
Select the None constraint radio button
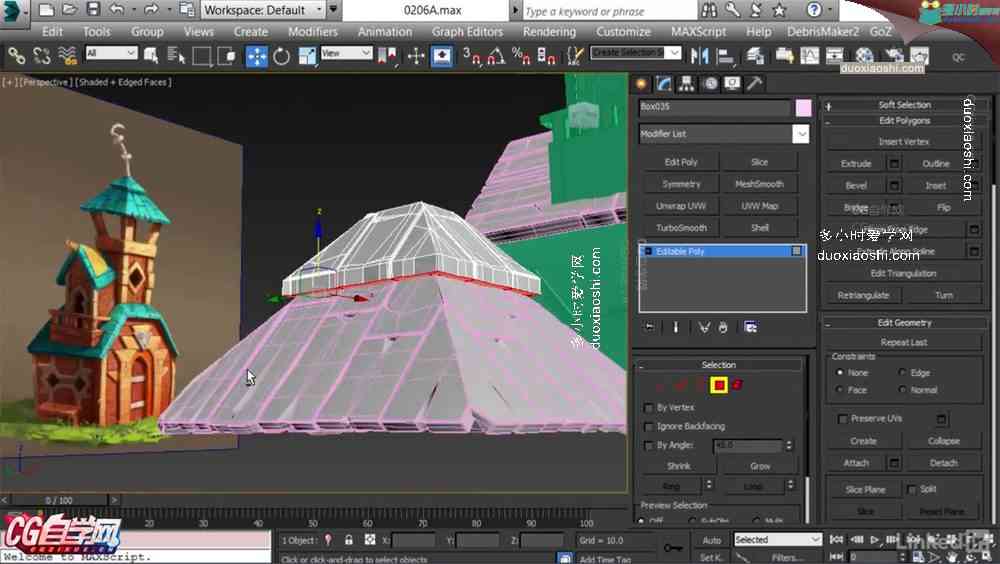[839, 372]
